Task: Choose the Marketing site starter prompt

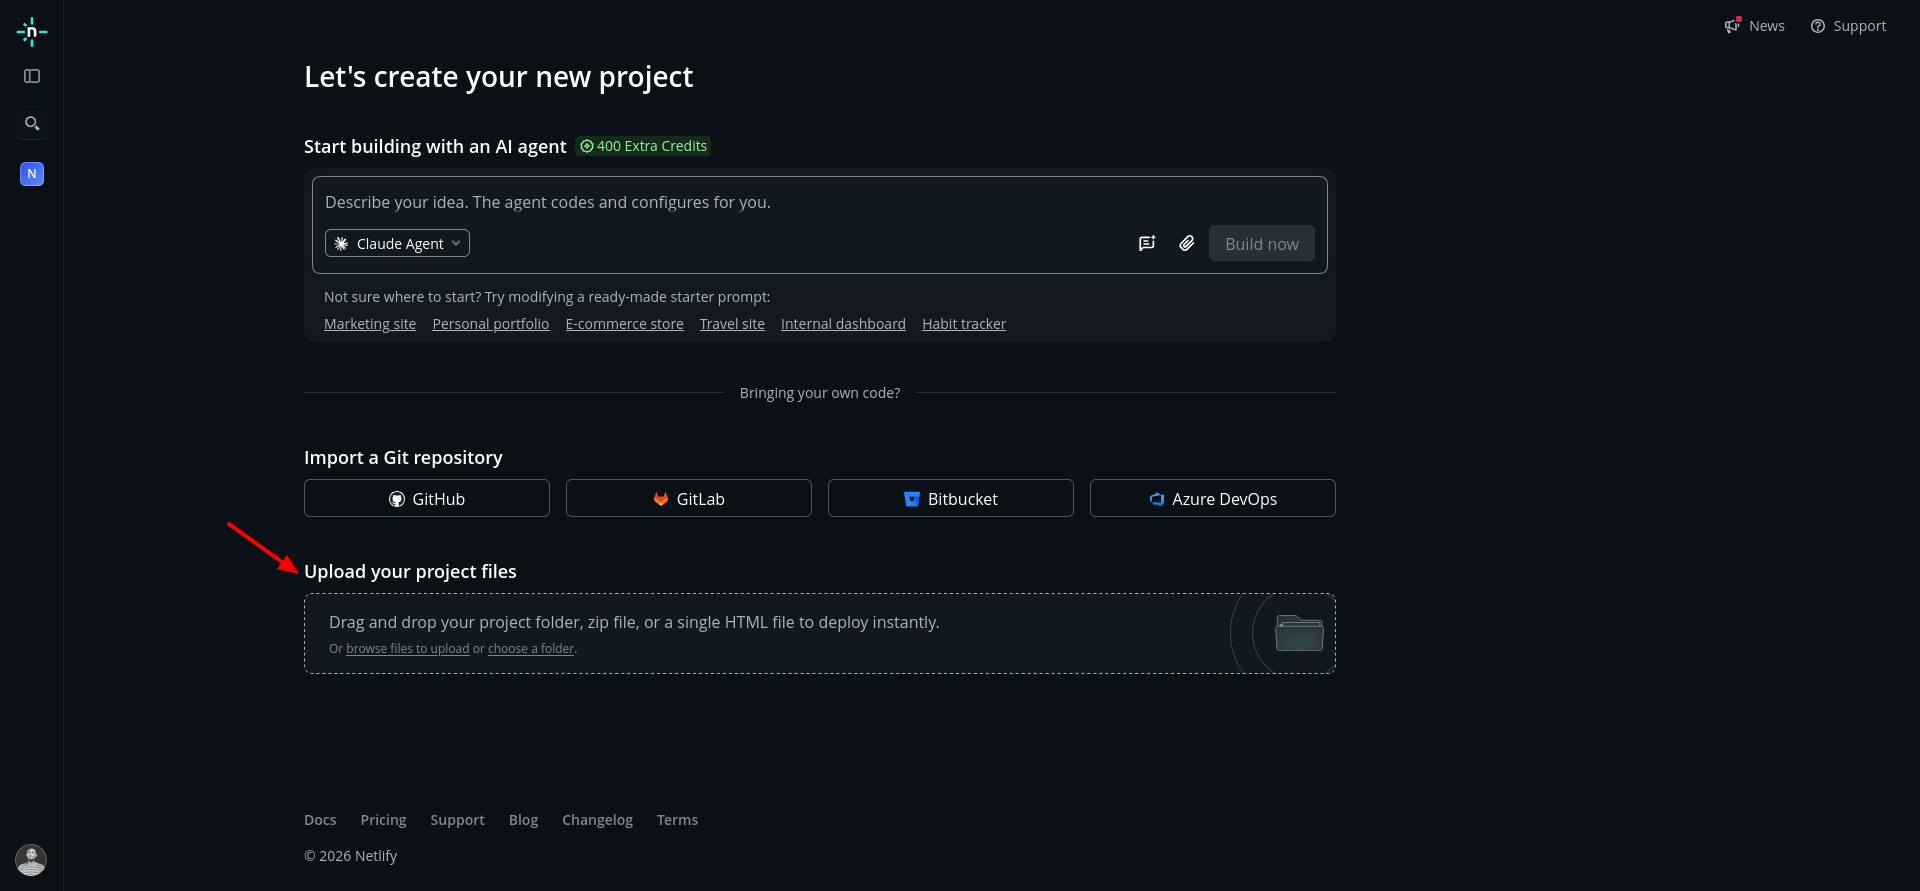Action: click(x=370, y=324)
